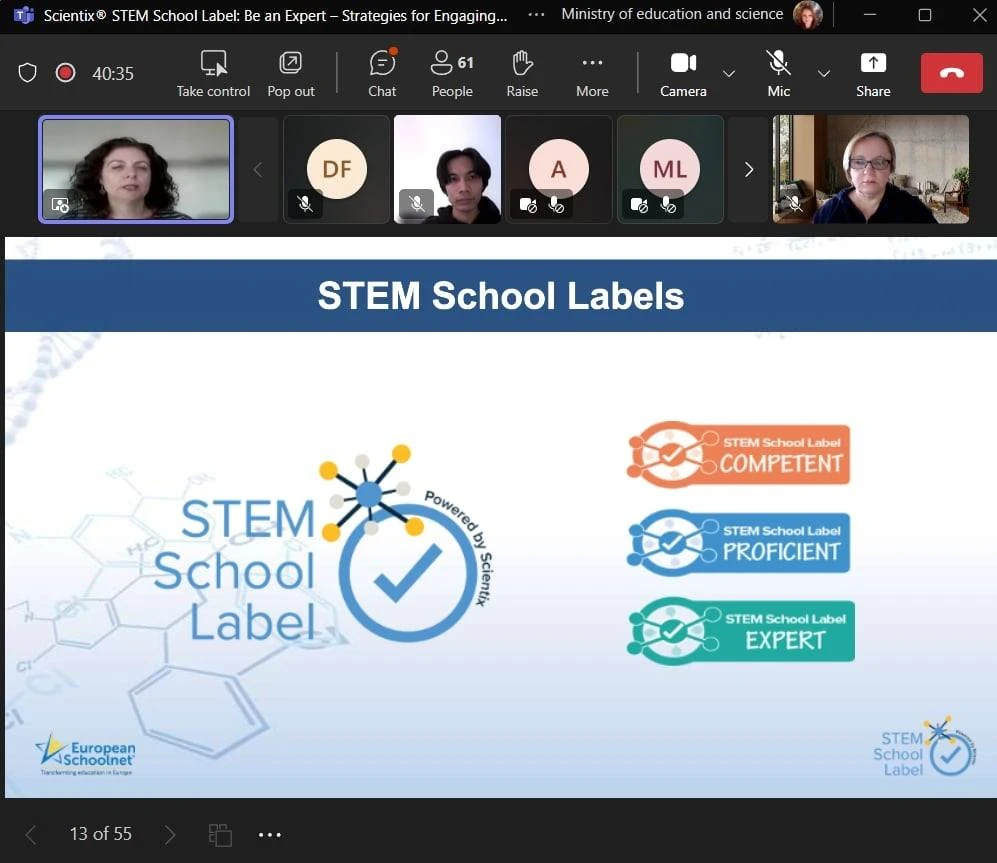Screen dimensions: 997x863
Task: Click muted mic icon on ML tile
Action: pyautogui.click(x=668, y=205)
